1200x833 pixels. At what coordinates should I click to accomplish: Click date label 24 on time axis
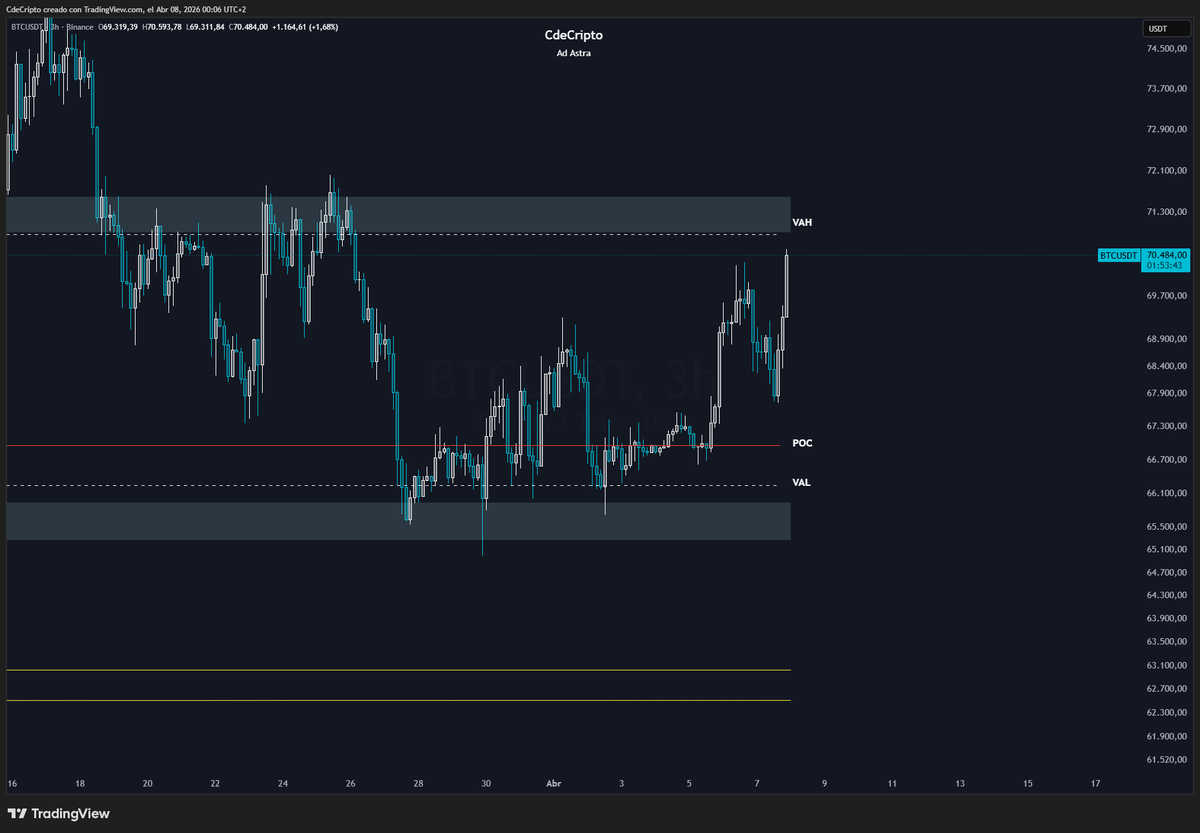pyautogui.click(x=283, y=785)
